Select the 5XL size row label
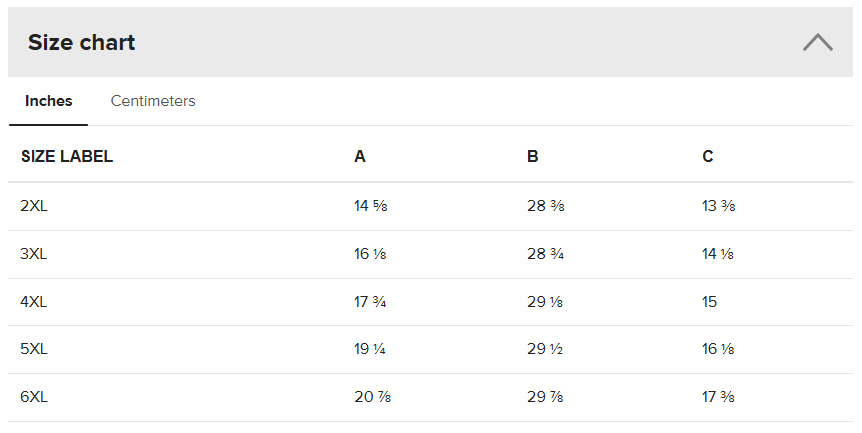Viewport: 862px width, 433px height. (x=34, y=349)
